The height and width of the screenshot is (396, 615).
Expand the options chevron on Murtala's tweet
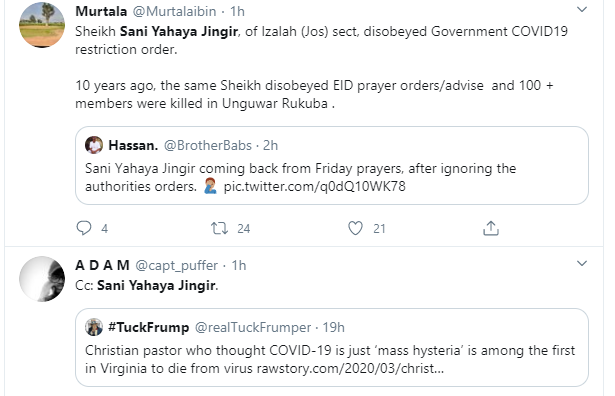click(582, 9)
